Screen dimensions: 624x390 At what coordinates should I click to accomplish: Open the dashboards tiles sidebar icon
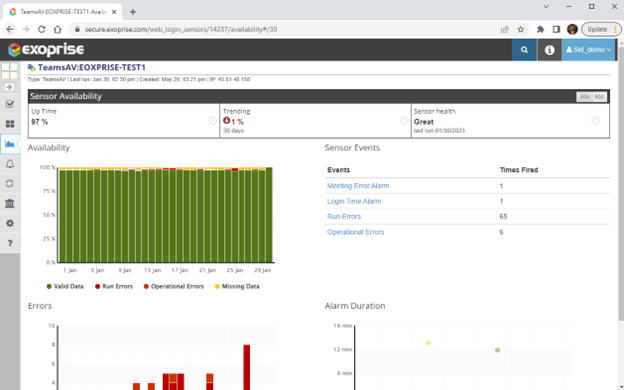coord(10,124)
